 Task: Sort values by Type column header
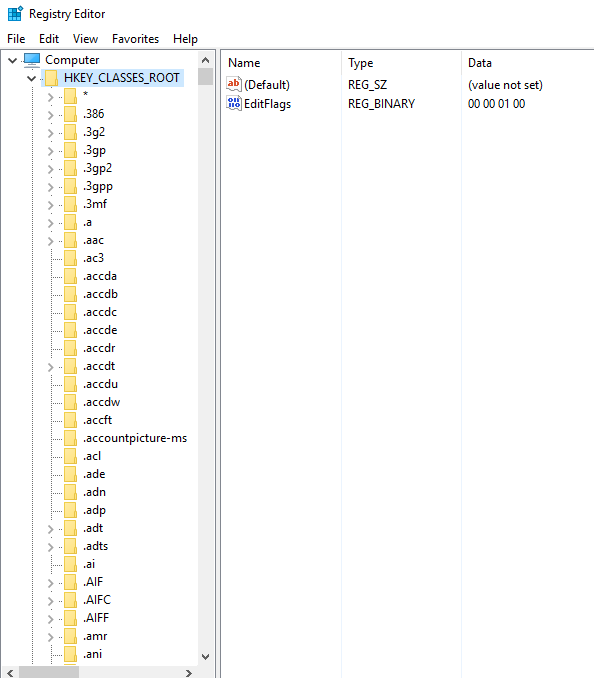pyautogui.click(x=401, y=63)
